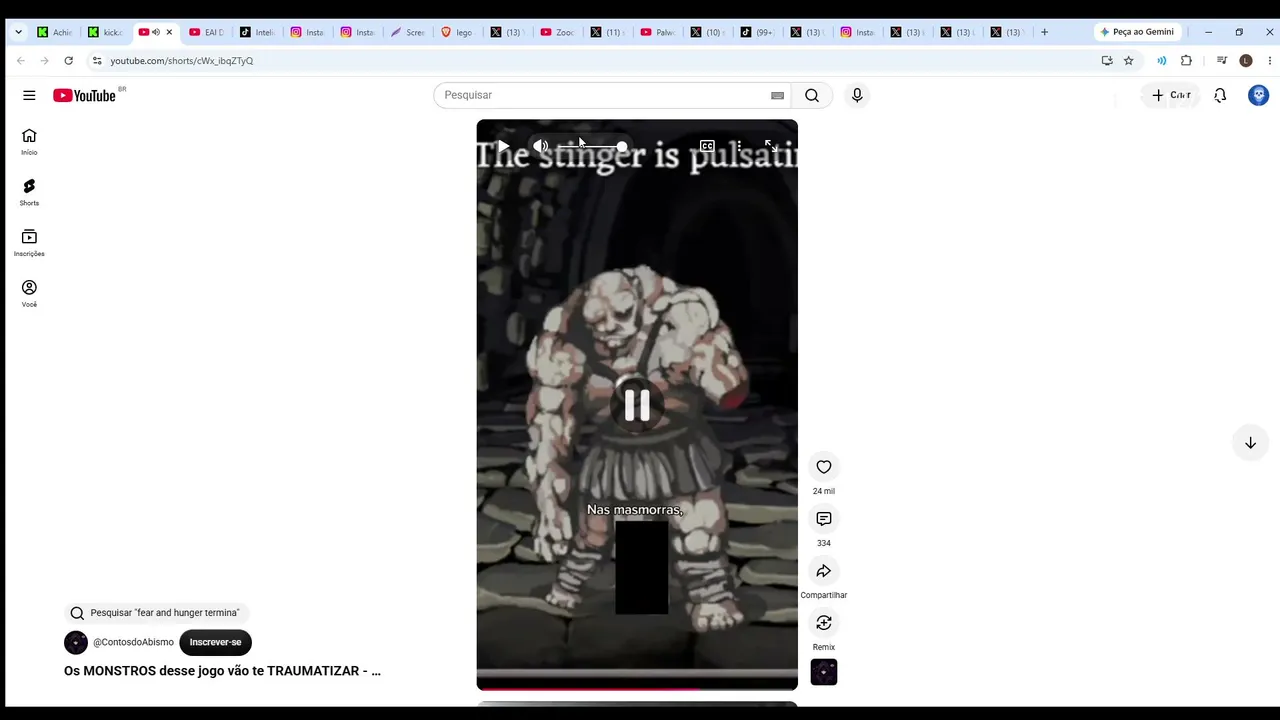Open the Chrome tab search dropdown

click(18, 32)
